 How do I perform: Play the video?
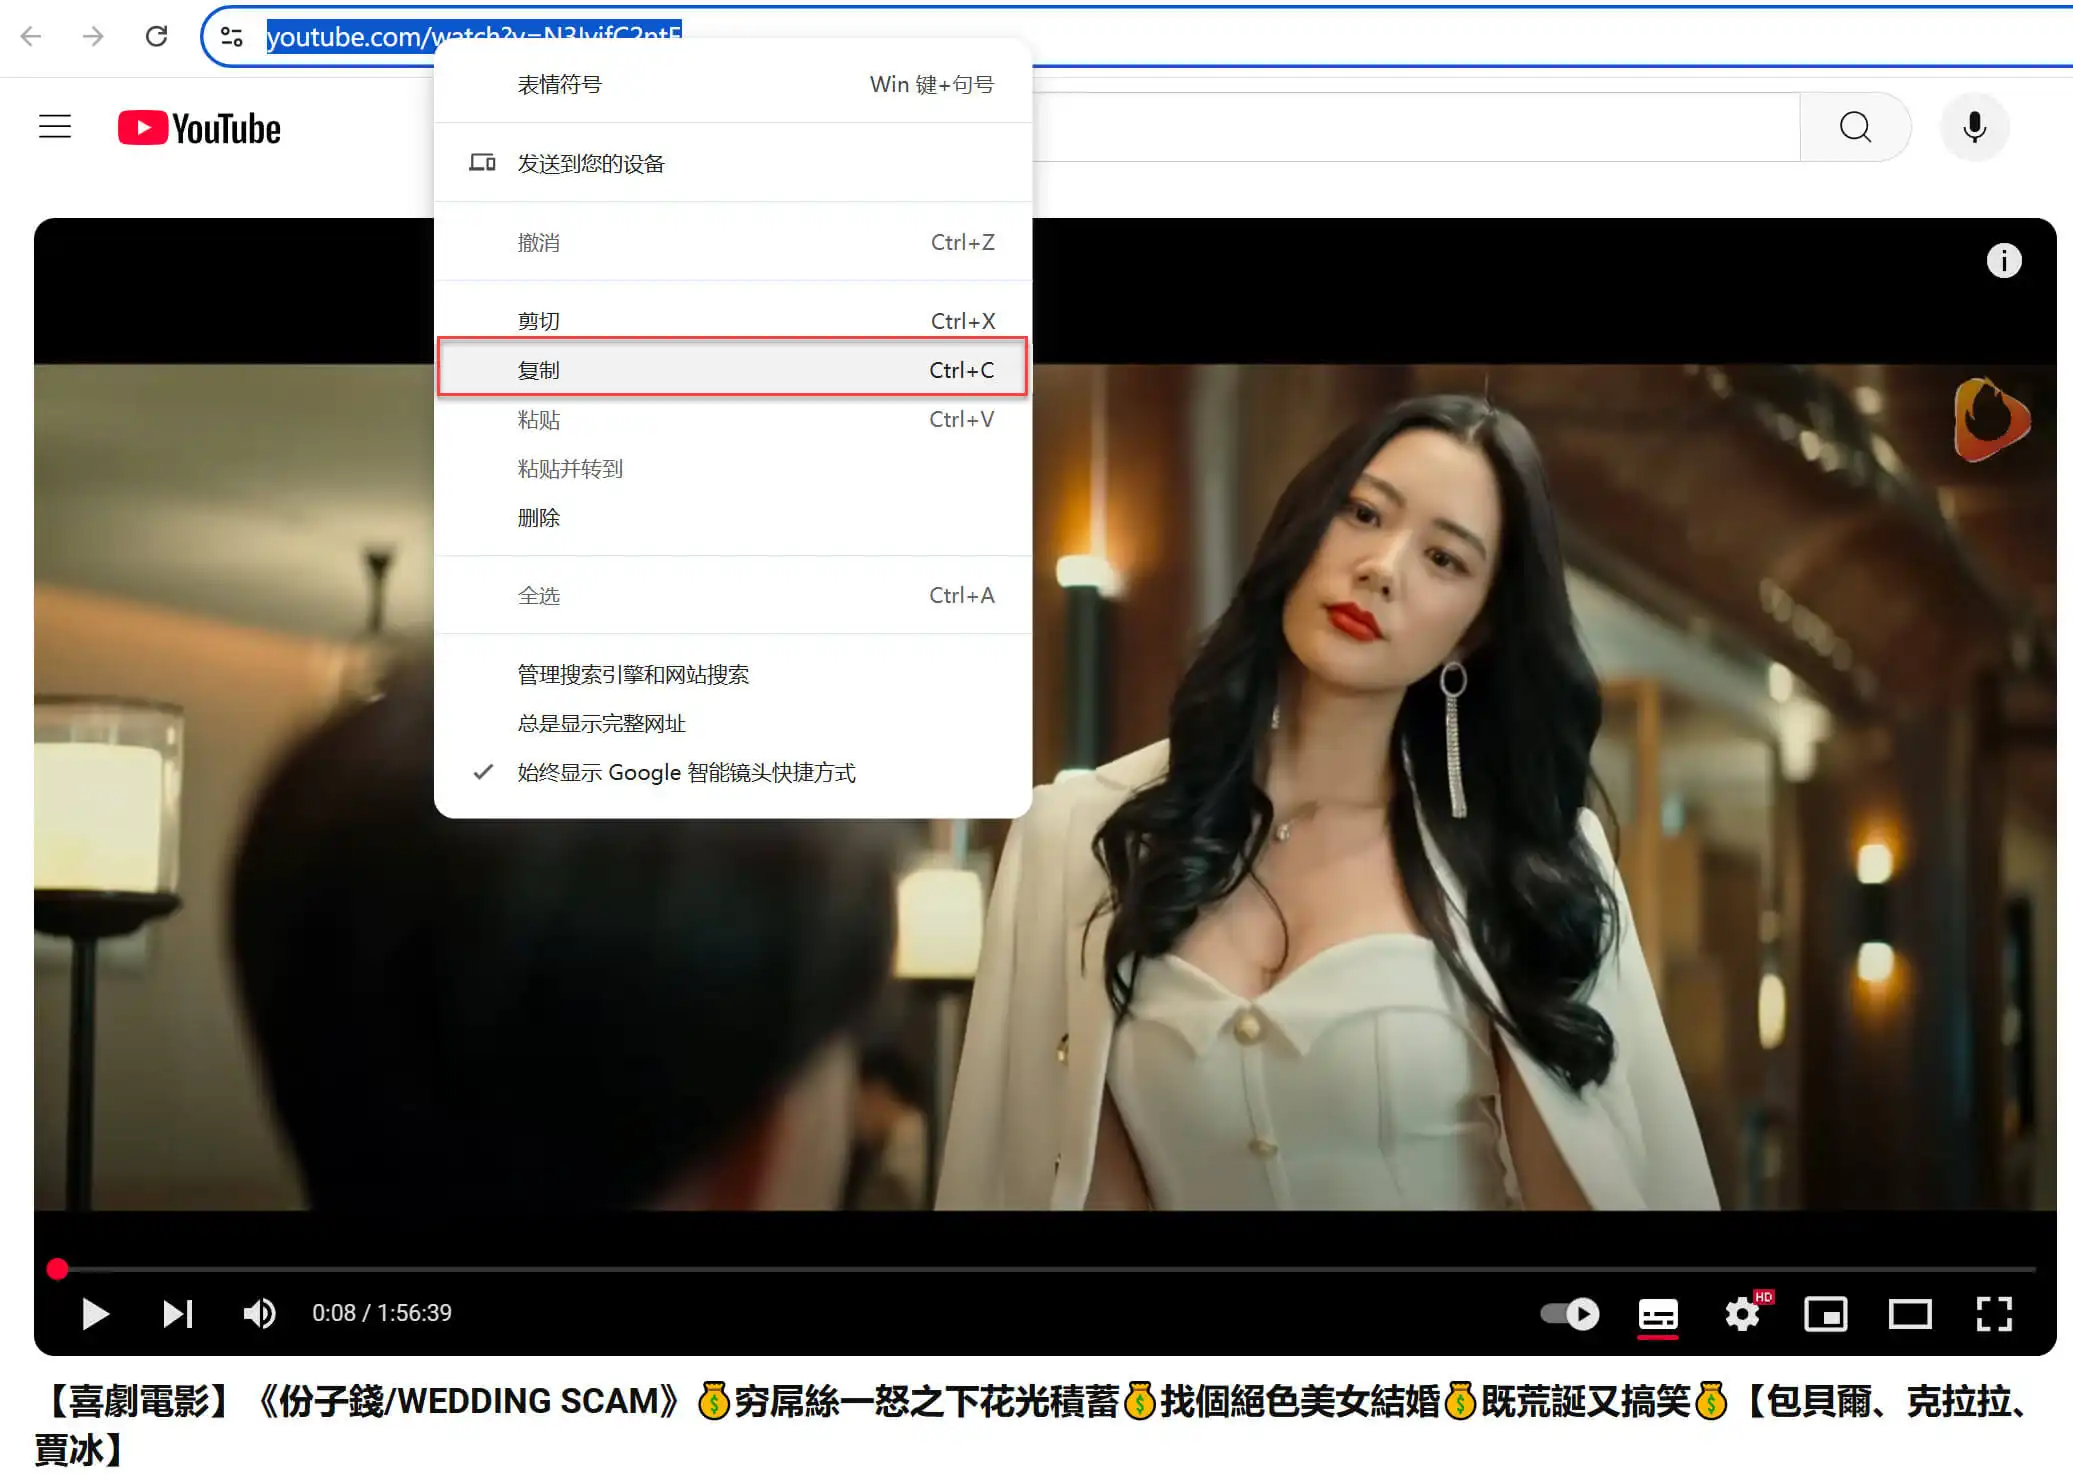point(95,1313)
